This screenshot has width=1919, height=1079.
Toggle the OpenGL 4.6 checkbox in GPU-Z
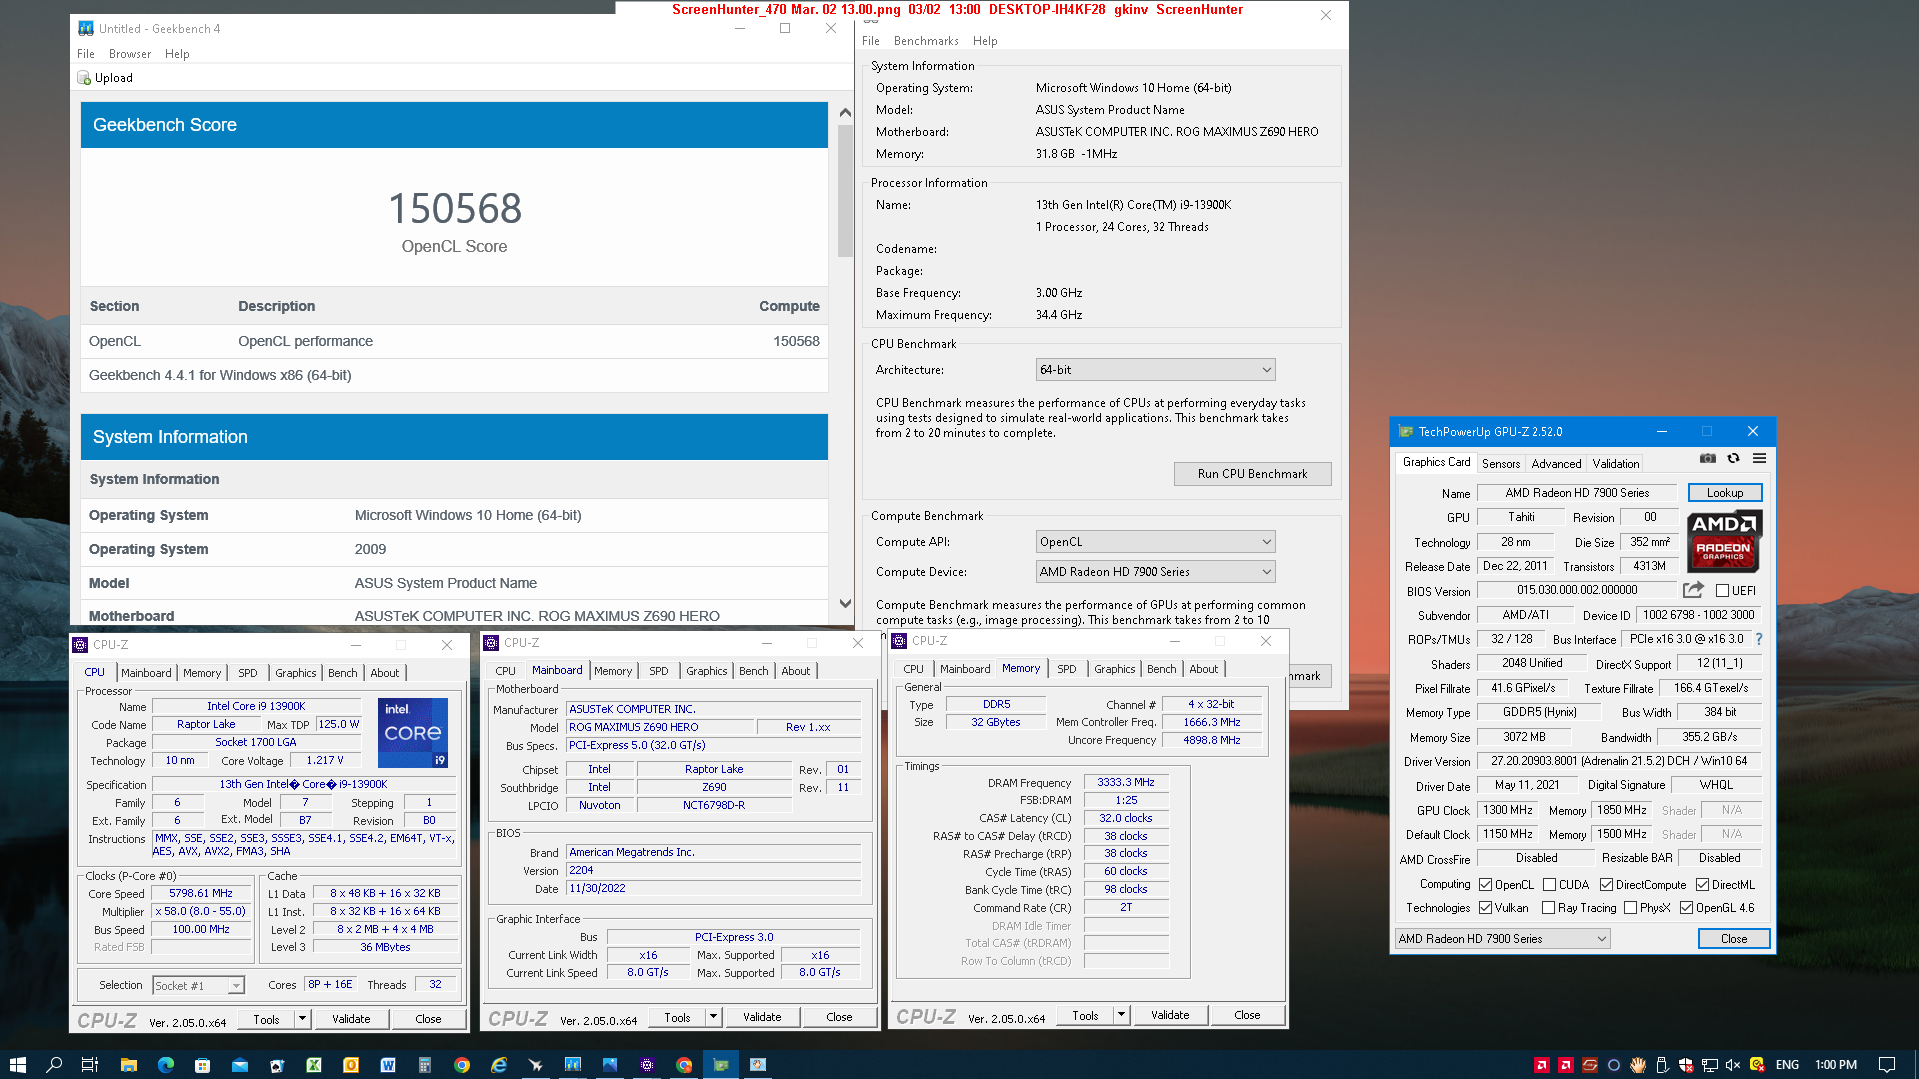pyautogui.click(x=1686, y=908)
